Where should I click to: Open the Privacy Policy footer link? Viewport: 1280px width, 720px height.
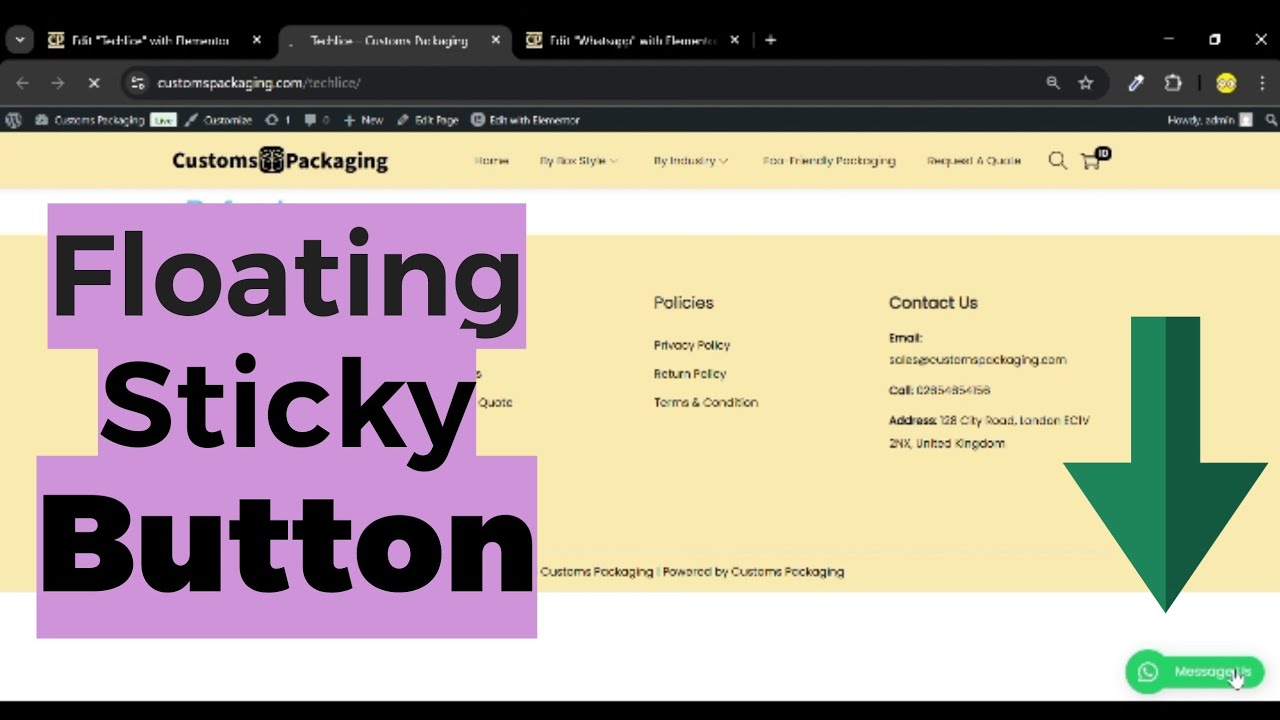[x=692, y=345]
